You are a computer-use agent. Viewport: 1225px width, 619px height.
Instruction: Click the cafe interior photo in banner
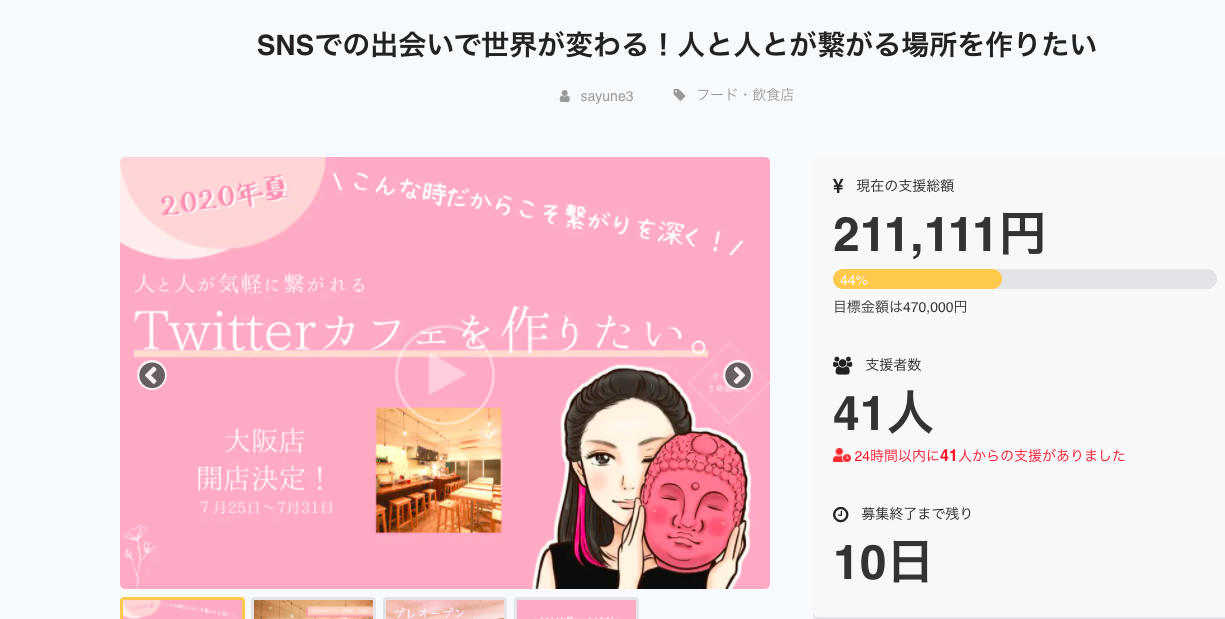[x=438, y=470]
